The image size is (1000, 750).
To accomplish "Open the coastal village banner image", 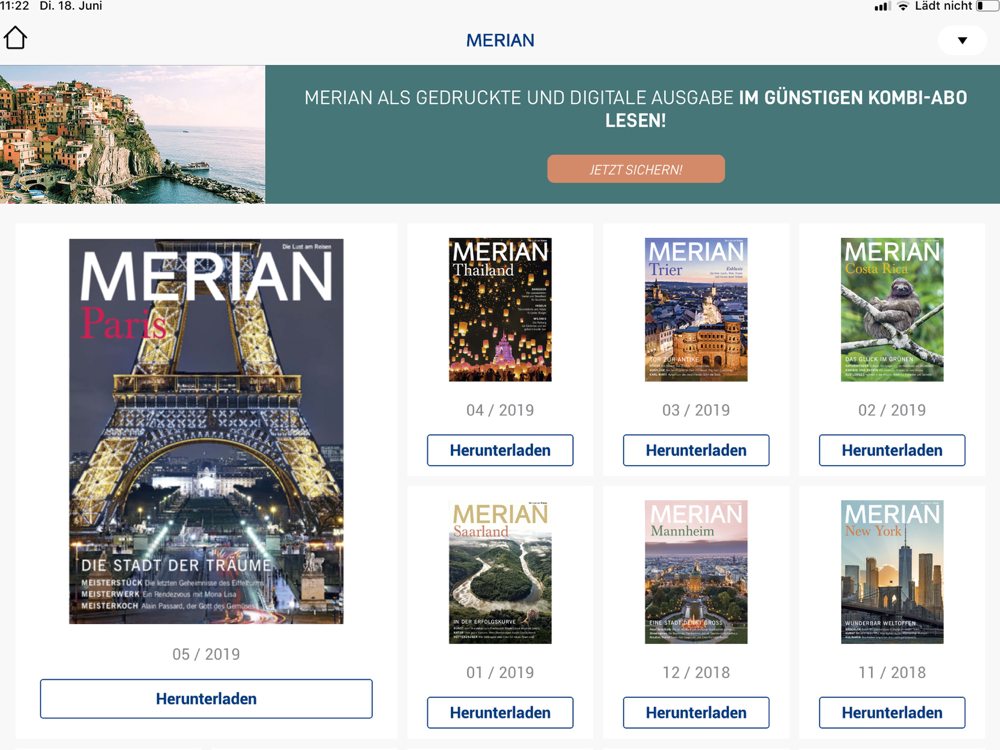I will pyautogui.click(x=132, y=134).
